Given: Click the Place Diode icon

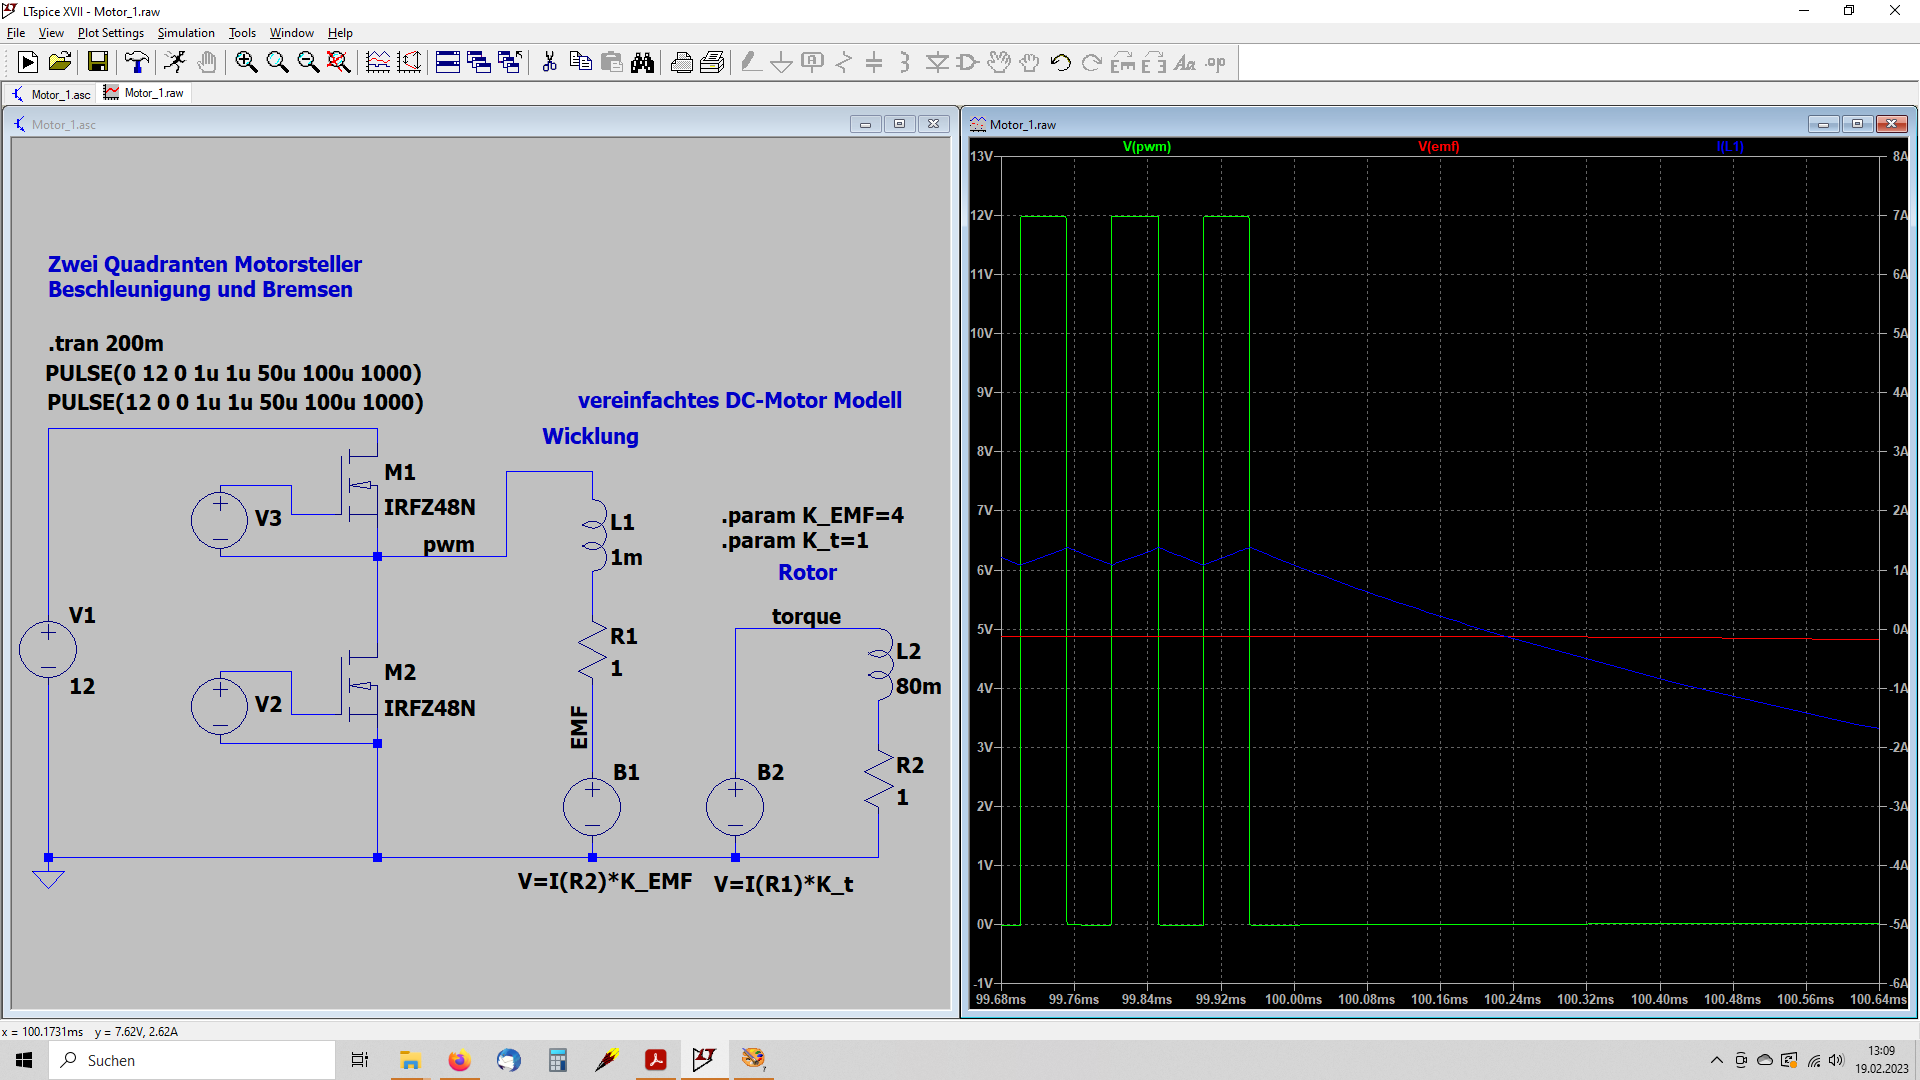Looking at the screenshot, I should click(937, 63).
